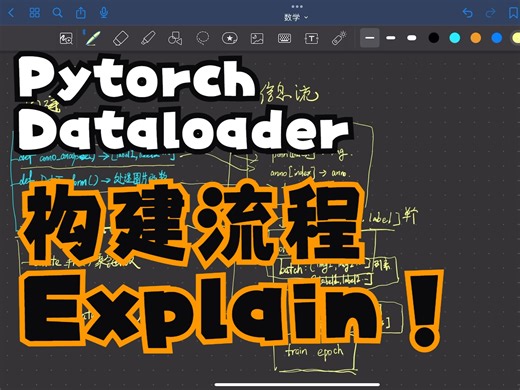Select the Shapes tool
Screen dimensions: 520x390
tap(175, 38)
